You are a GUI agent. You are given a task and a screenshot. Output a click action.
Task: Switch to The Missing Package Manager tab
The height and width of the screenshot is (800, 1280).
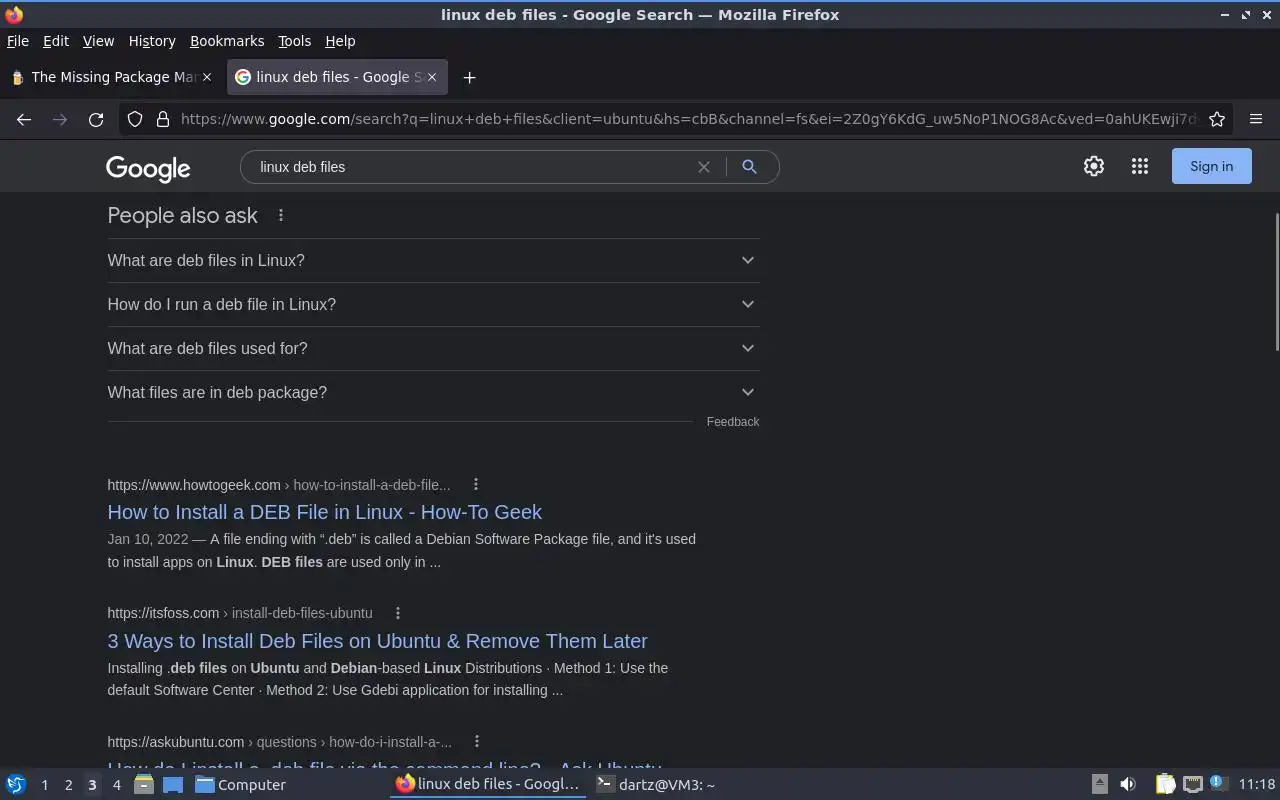pyautogui.click(x=111, y=77)
